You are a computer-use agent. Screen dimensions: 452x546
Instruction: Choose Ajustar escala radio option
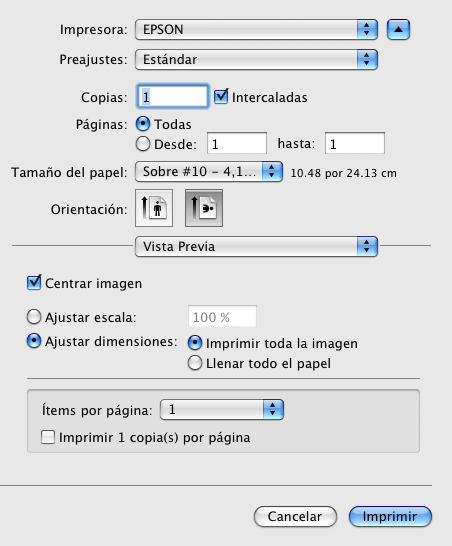(34, 317)
